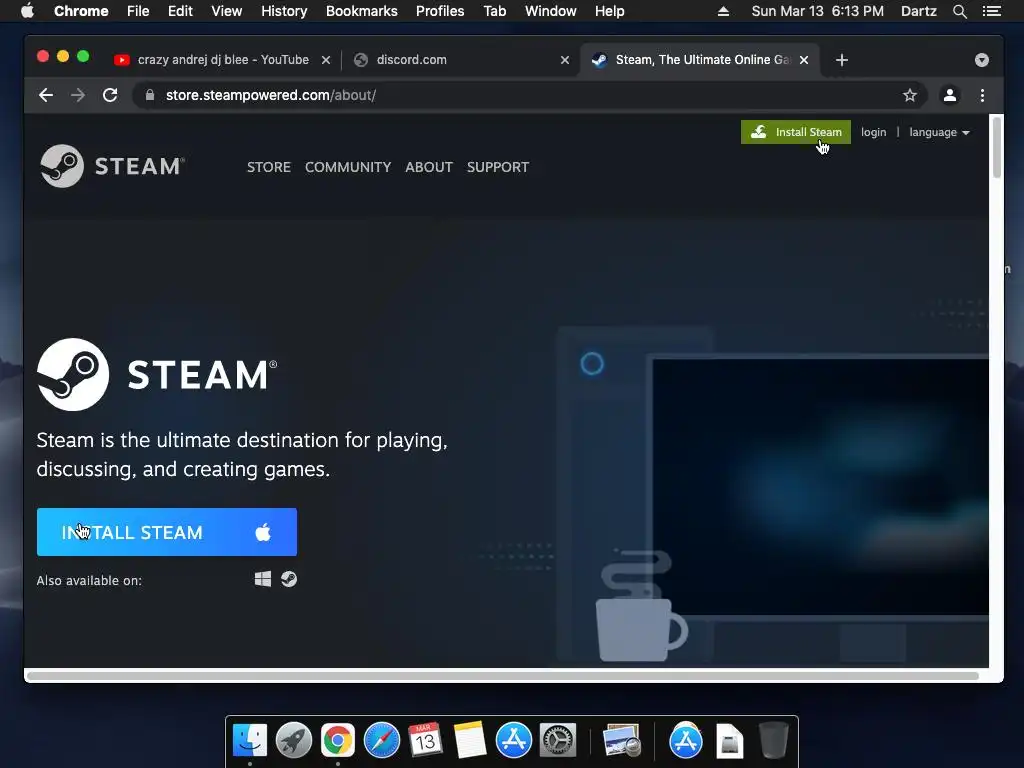Open the SUPPORT navigation item

tap(498, 167)
